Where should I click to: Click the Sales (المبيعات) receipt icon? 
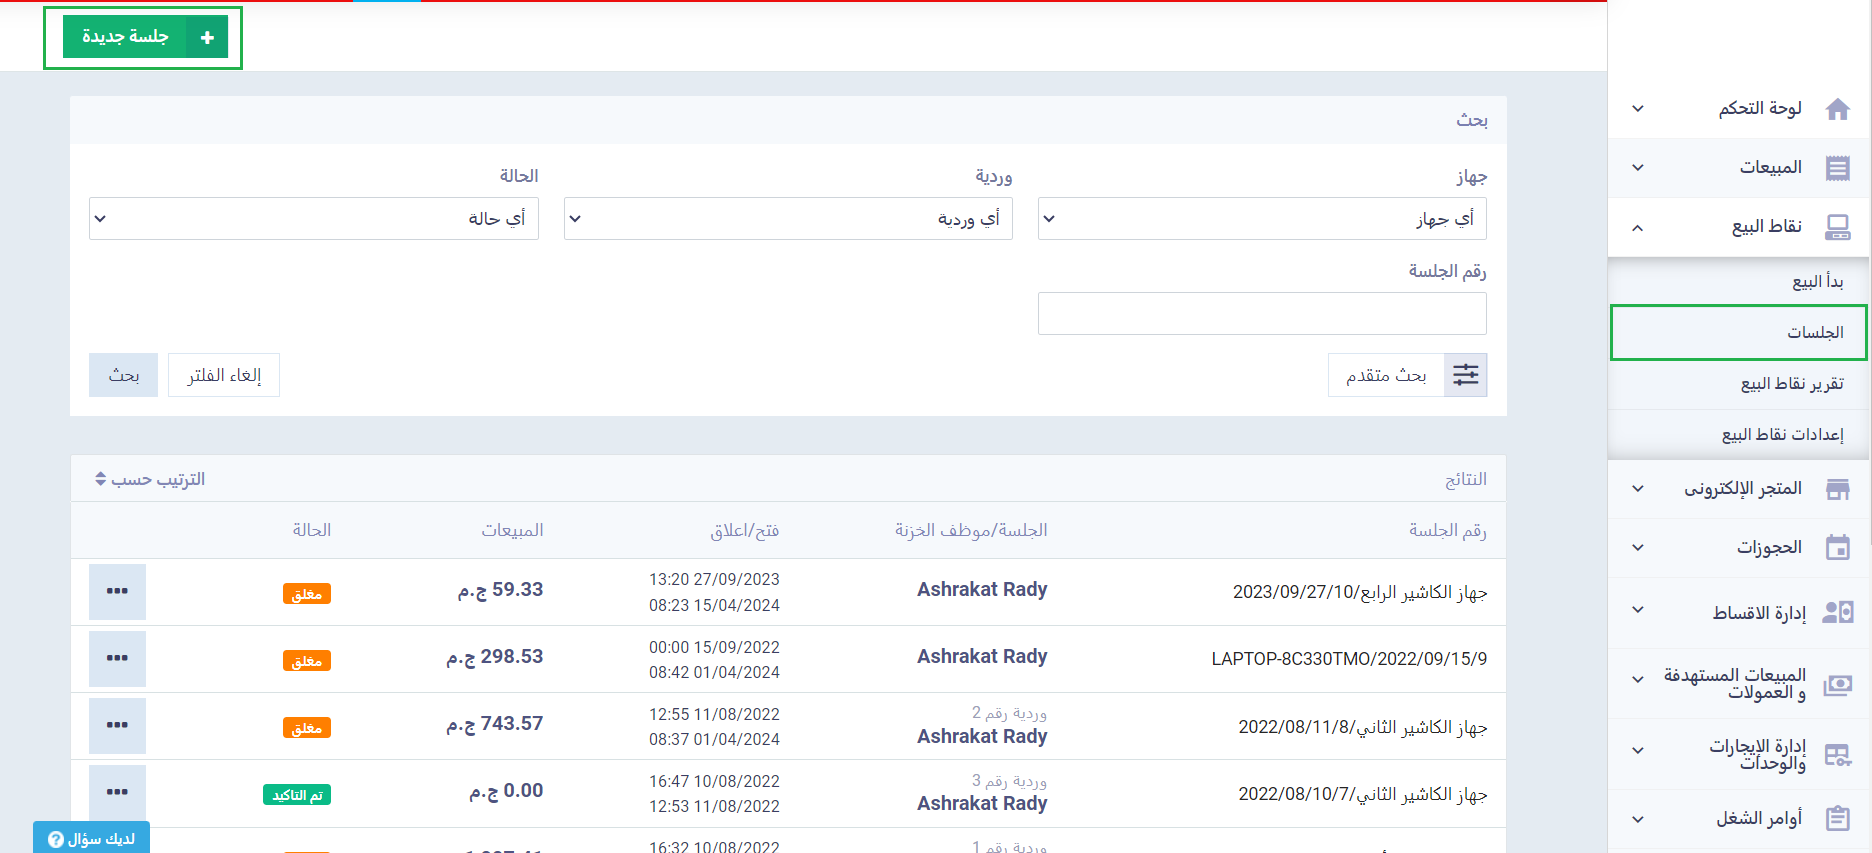(x=1837, y=168)
